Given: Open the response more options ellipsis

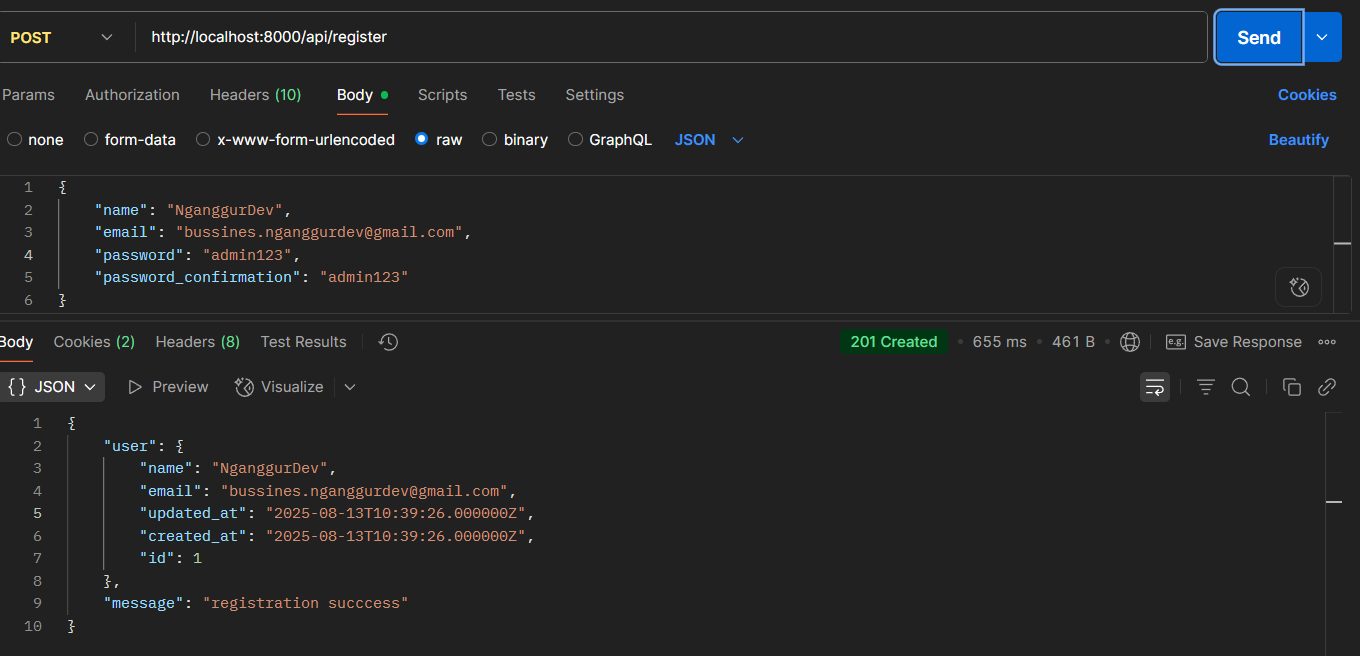Looking at the screenshot, I should pyautogui.click(x=1327, y=342).
